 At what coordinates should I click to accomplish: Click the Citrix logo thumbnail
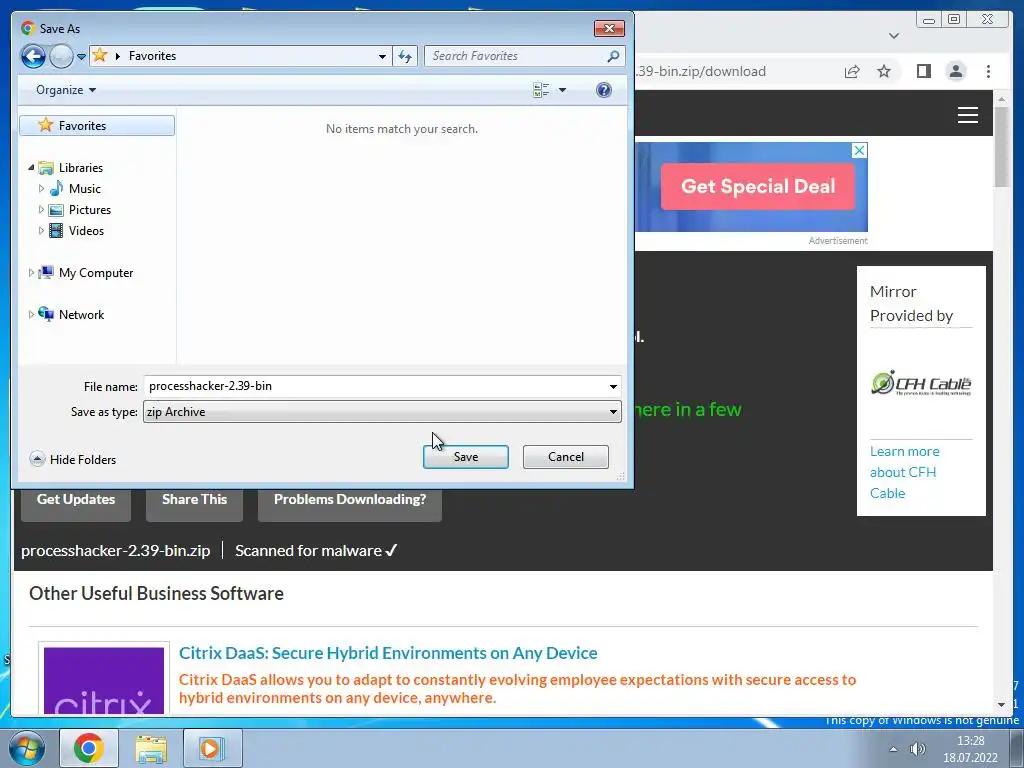pyautogui.click(x=104, y=679)
